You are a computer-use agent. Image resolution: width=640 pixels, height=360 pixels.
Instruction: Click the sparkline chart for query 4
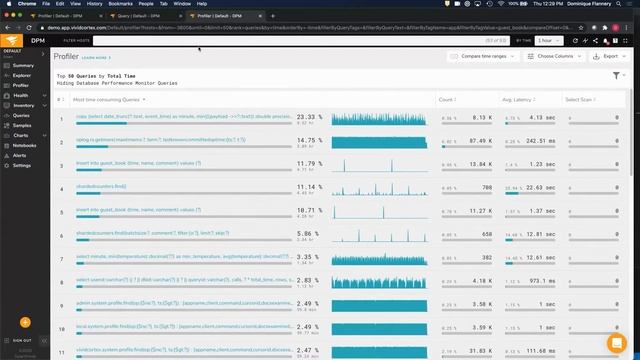(379, 189)
